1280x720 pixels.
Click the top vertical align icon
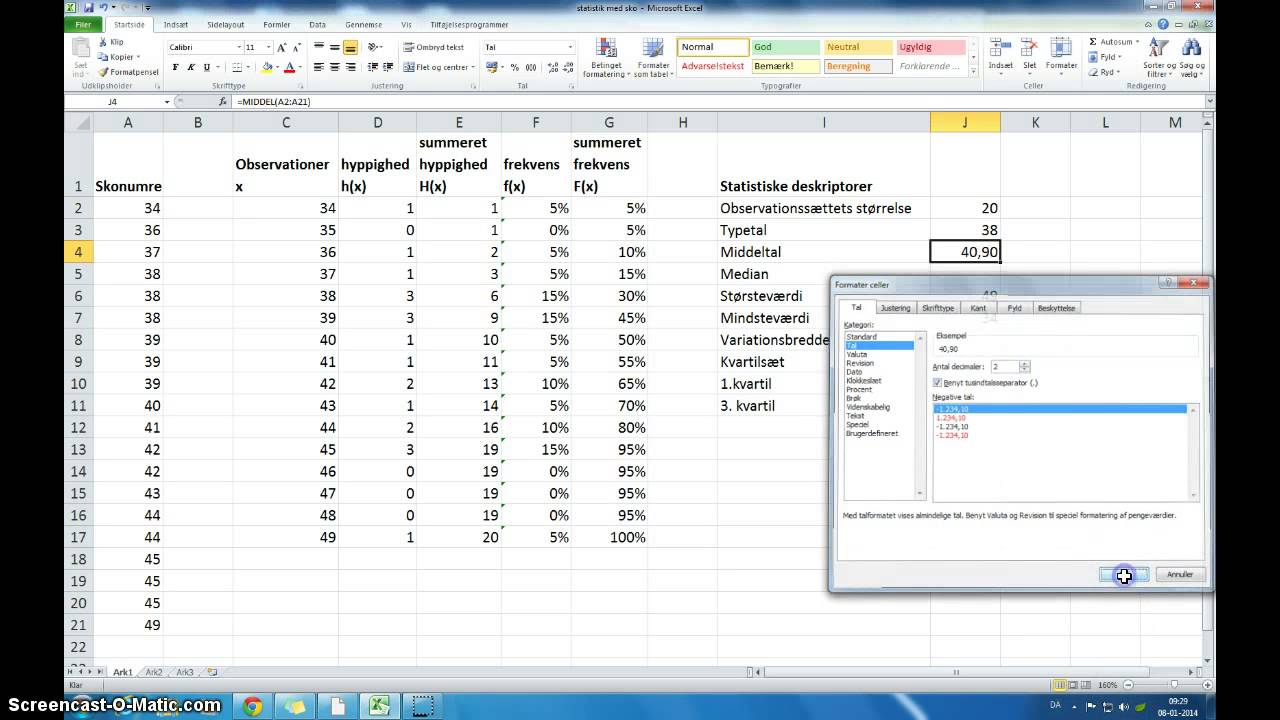[319, 47]
